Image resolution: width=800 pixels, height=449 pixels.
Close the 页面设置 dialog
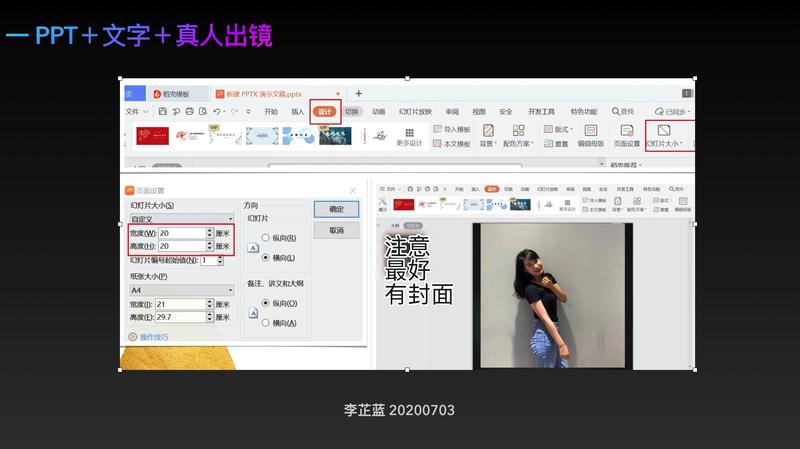coord(353,190)
